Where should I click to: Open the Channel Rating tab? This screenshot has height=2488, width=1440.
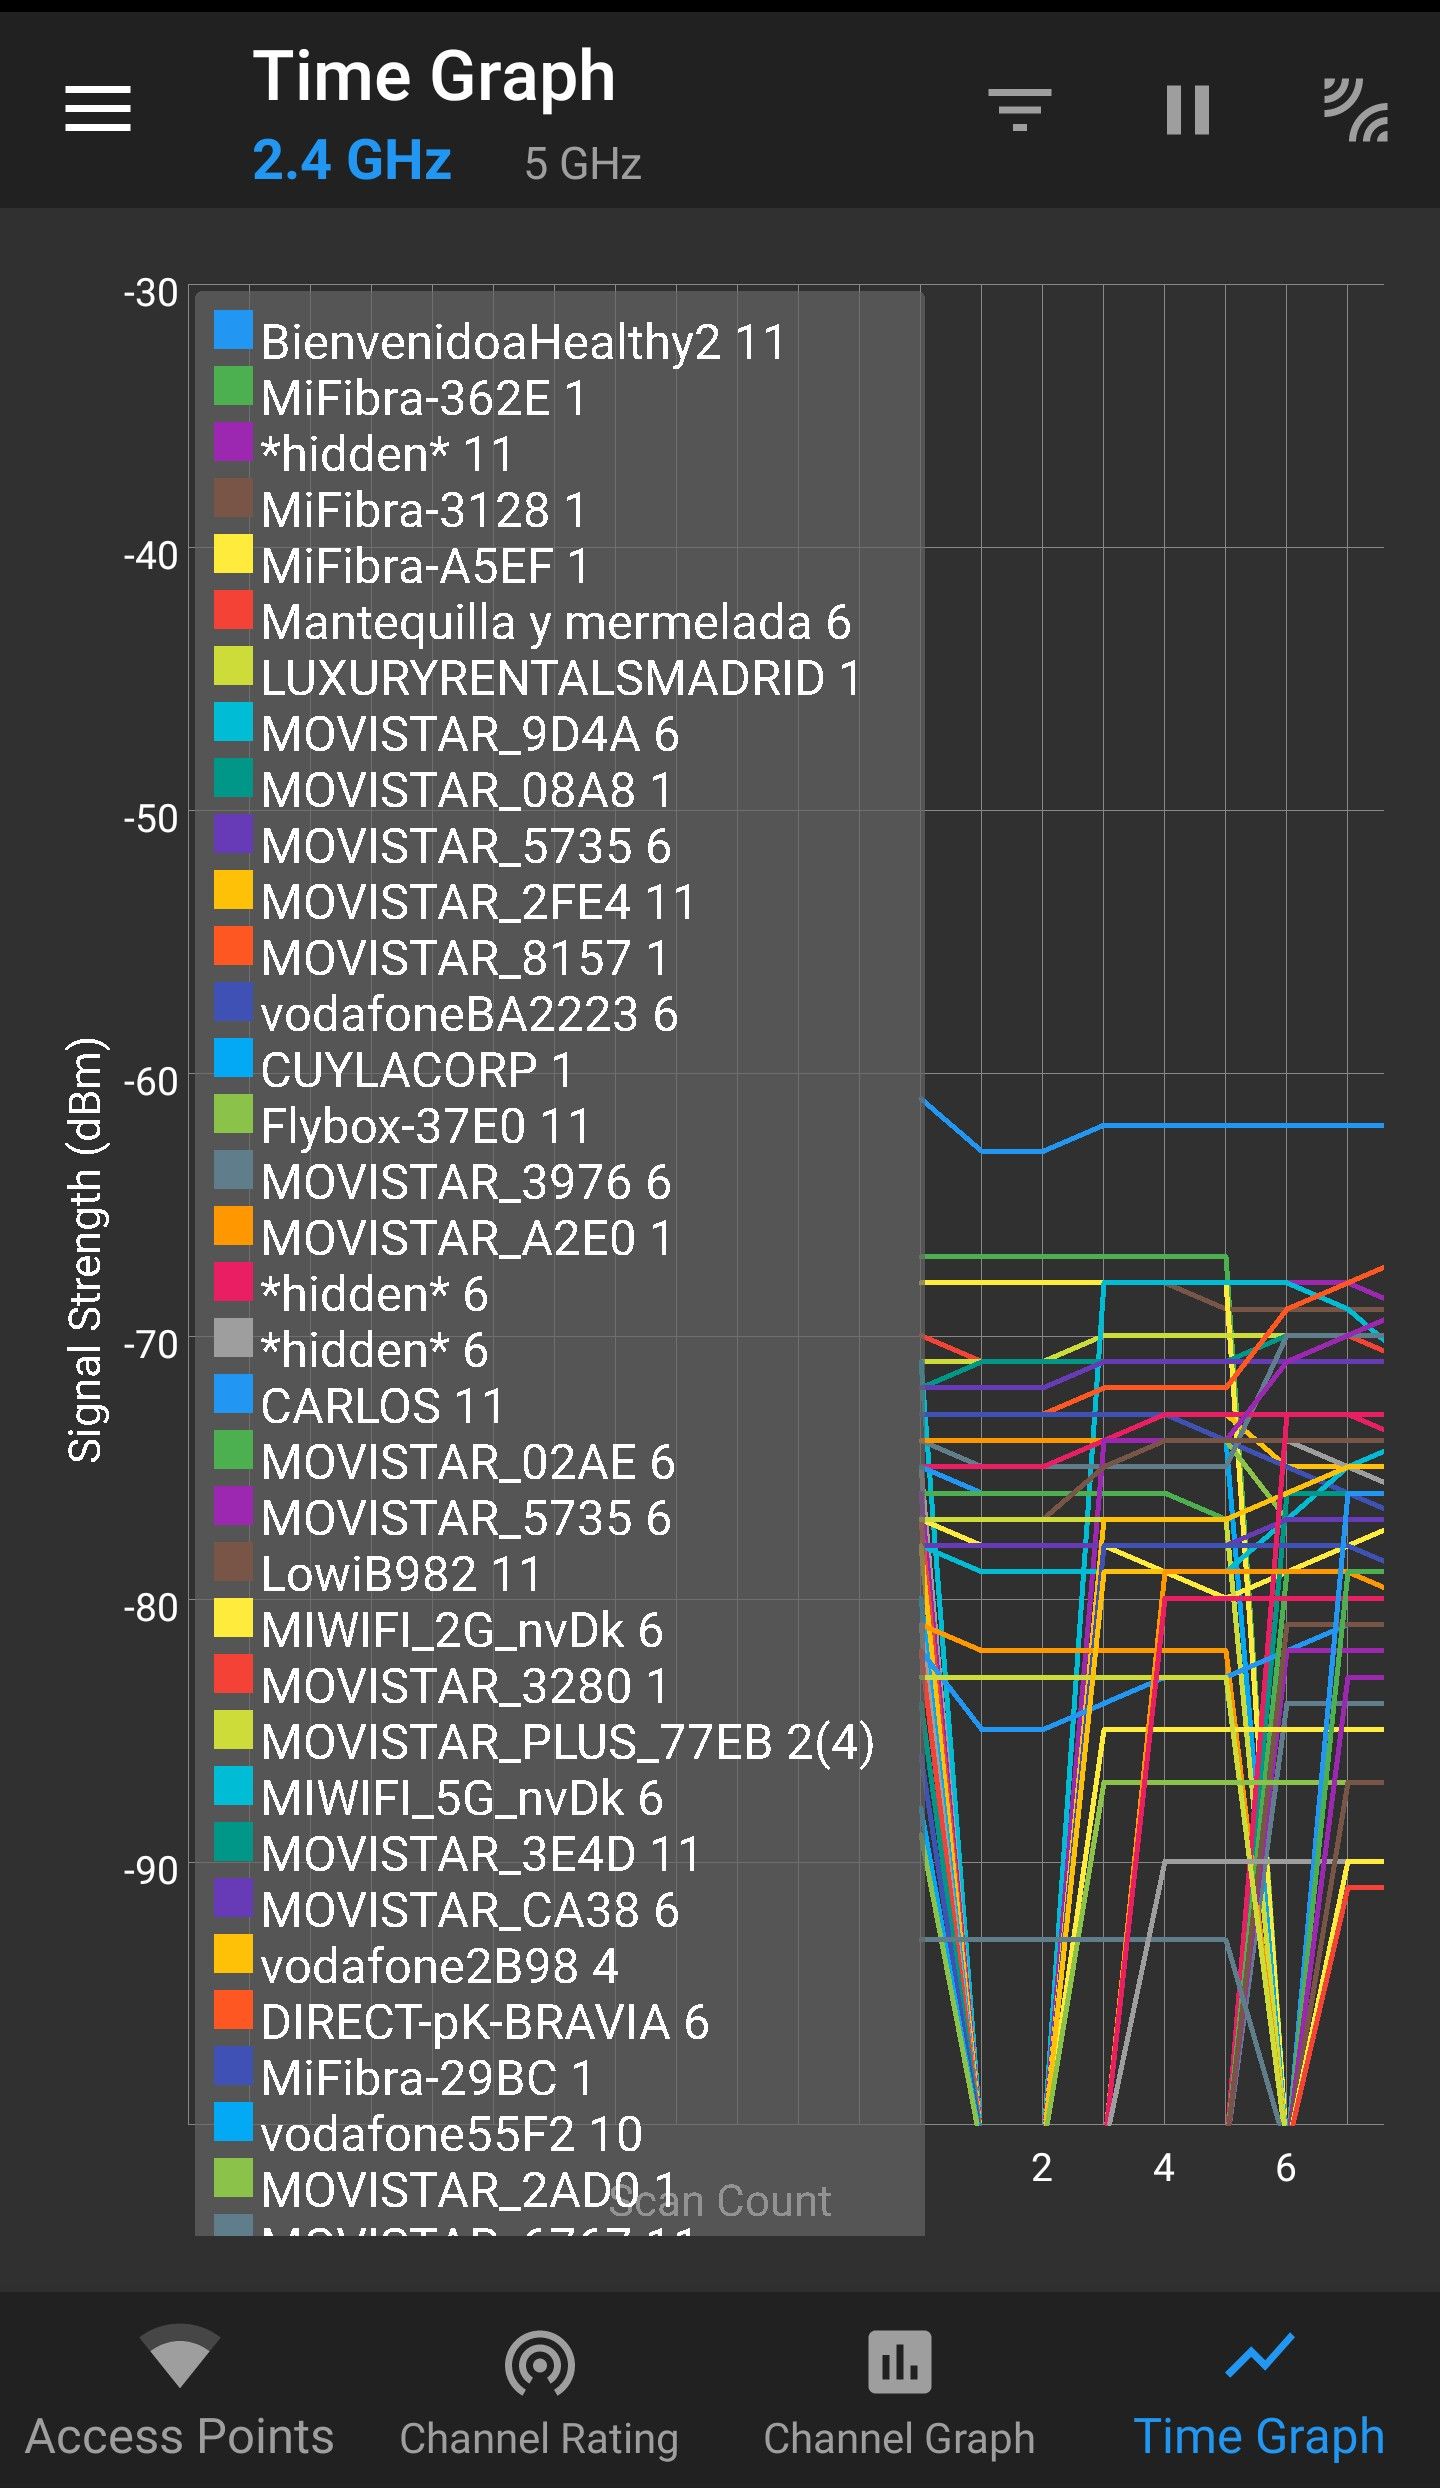click(x=540, y=2390)
